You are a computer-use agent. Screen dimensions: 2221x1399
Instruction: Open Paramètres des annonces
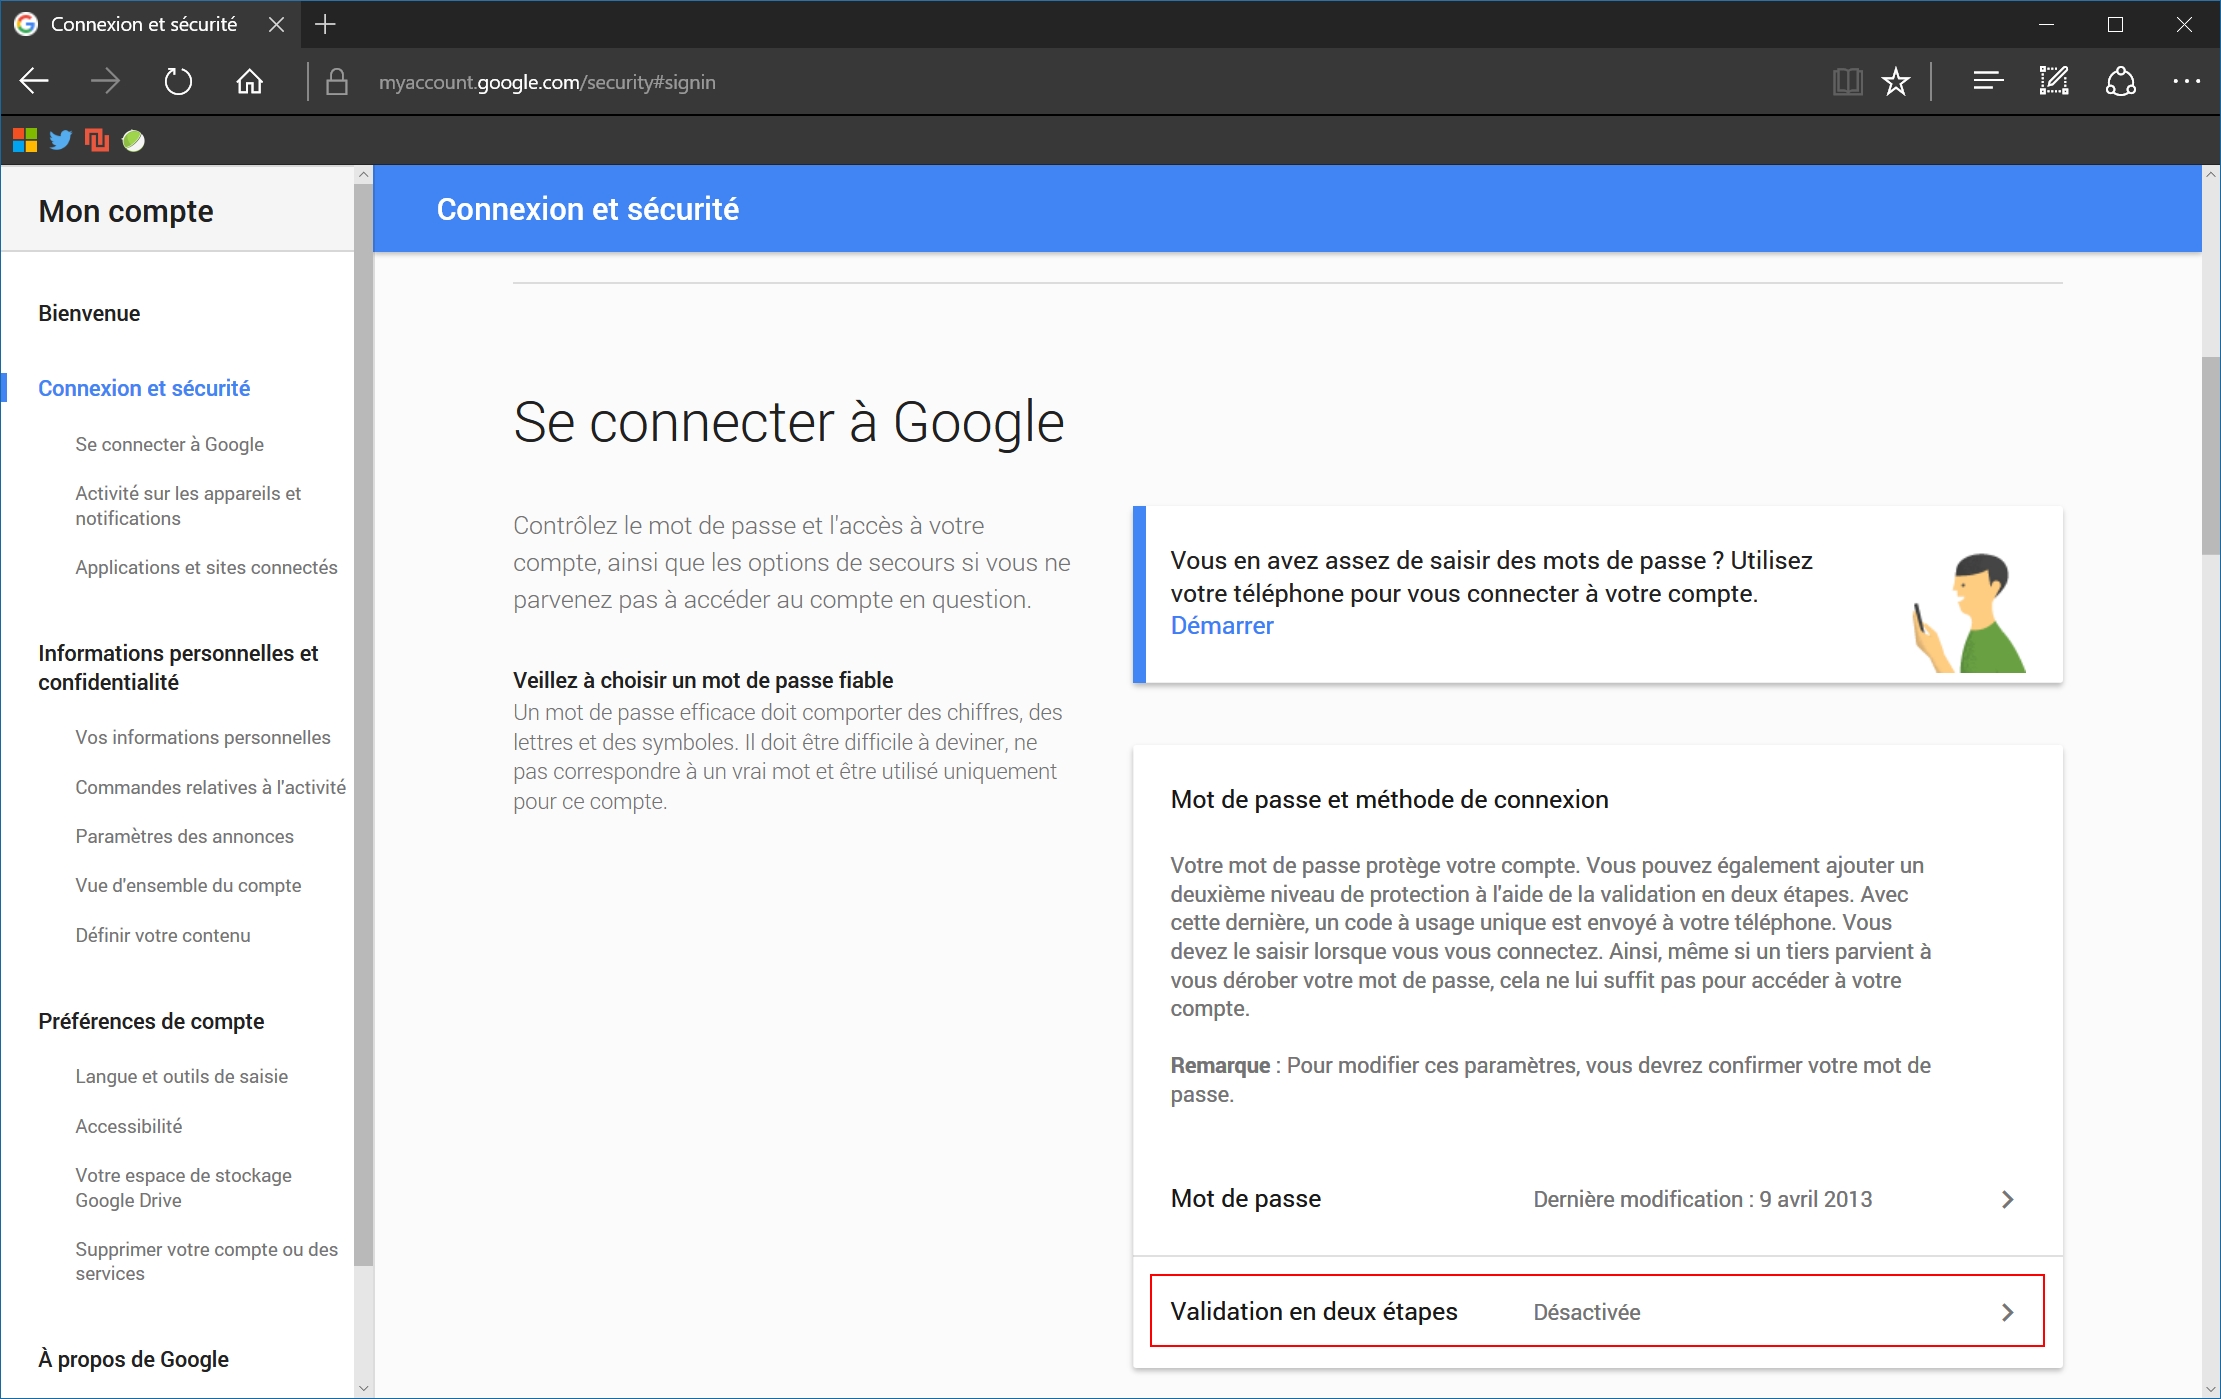point(184,836)
